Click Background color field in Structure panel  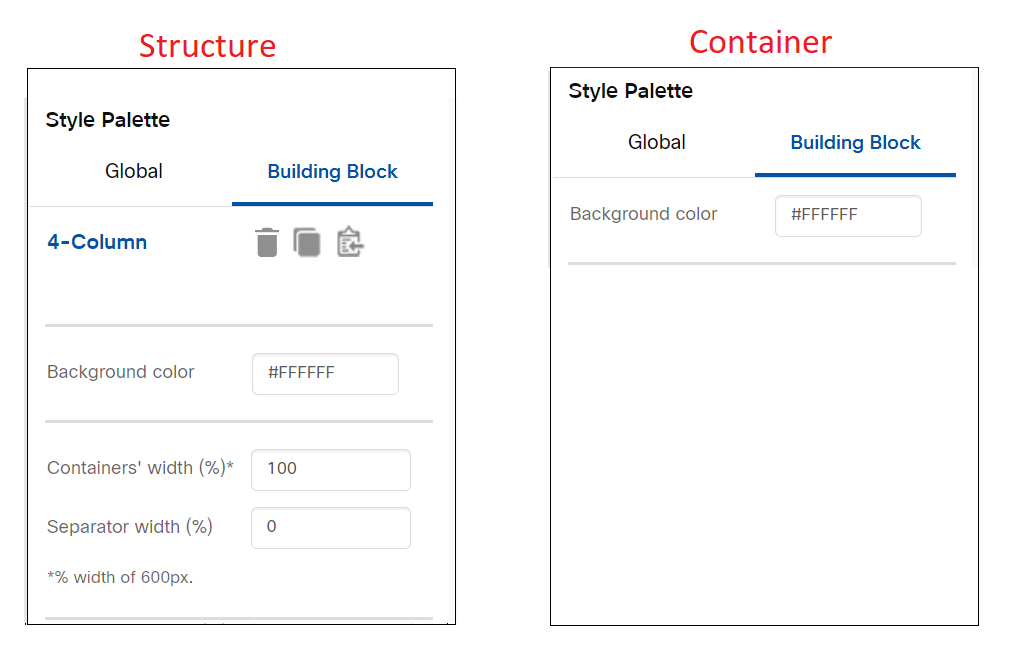pos(325,373)
